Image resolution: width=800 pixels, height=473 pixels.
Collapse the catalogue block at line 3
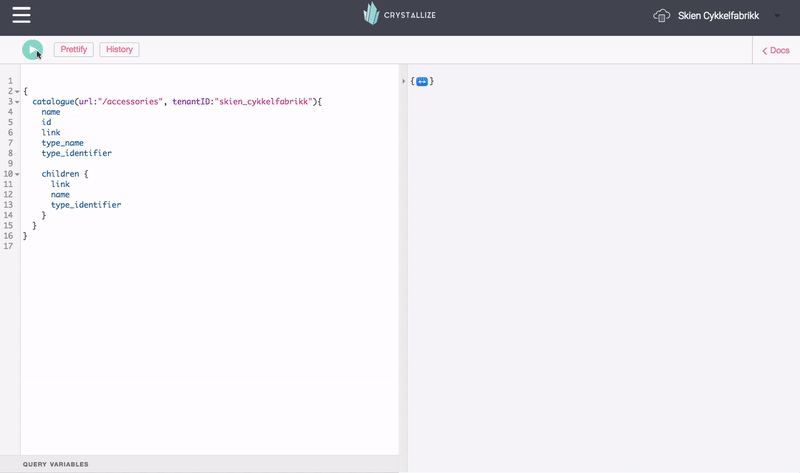point(17,102)
